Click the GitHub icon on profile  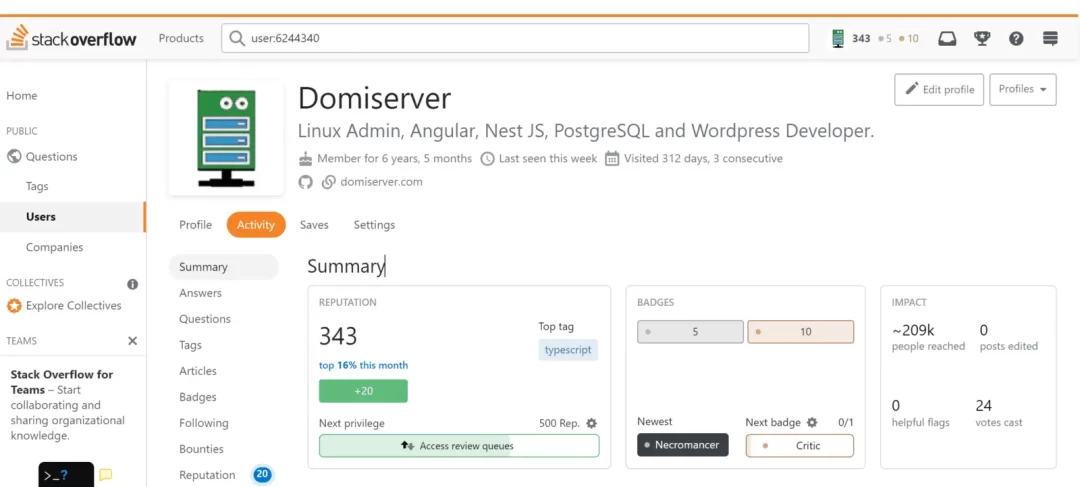click(x=306, y=182)
